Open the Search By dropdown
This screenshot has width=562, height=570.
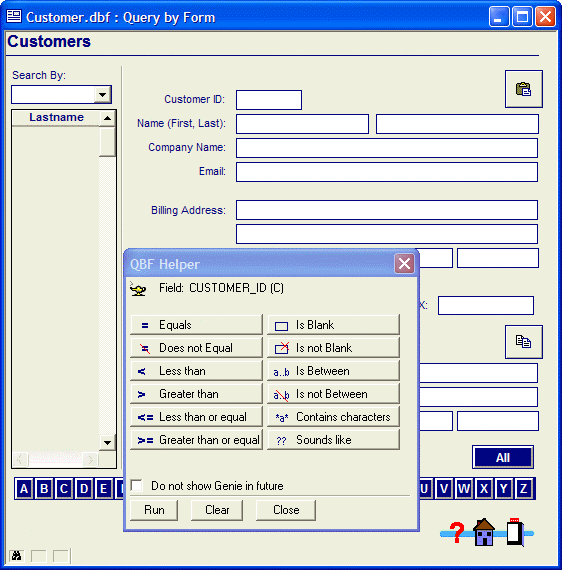pos(103,95)
